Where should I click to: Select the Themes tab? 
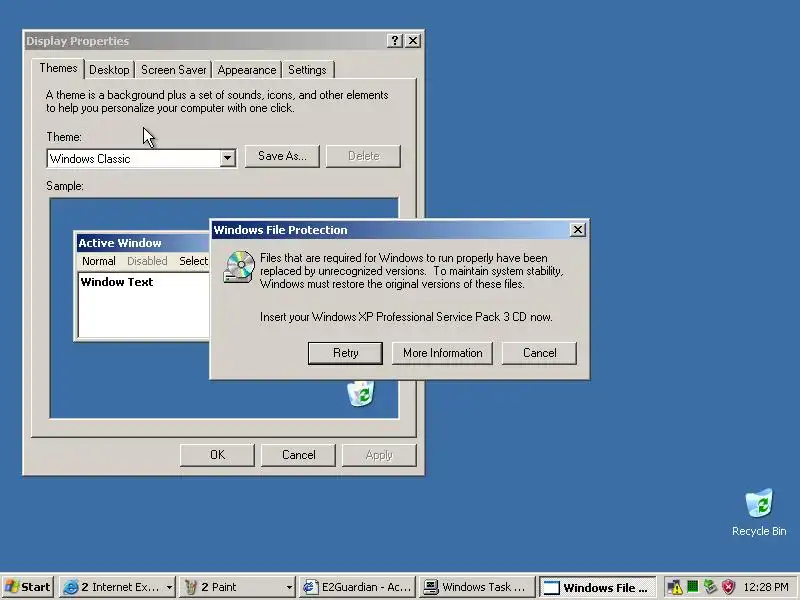click(58, 68)
